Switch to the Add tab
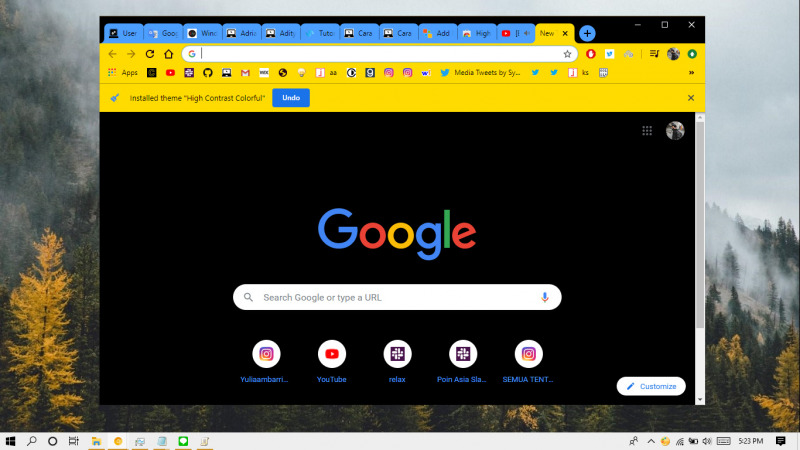Screen dimensions: 800x450 point(438,33)
